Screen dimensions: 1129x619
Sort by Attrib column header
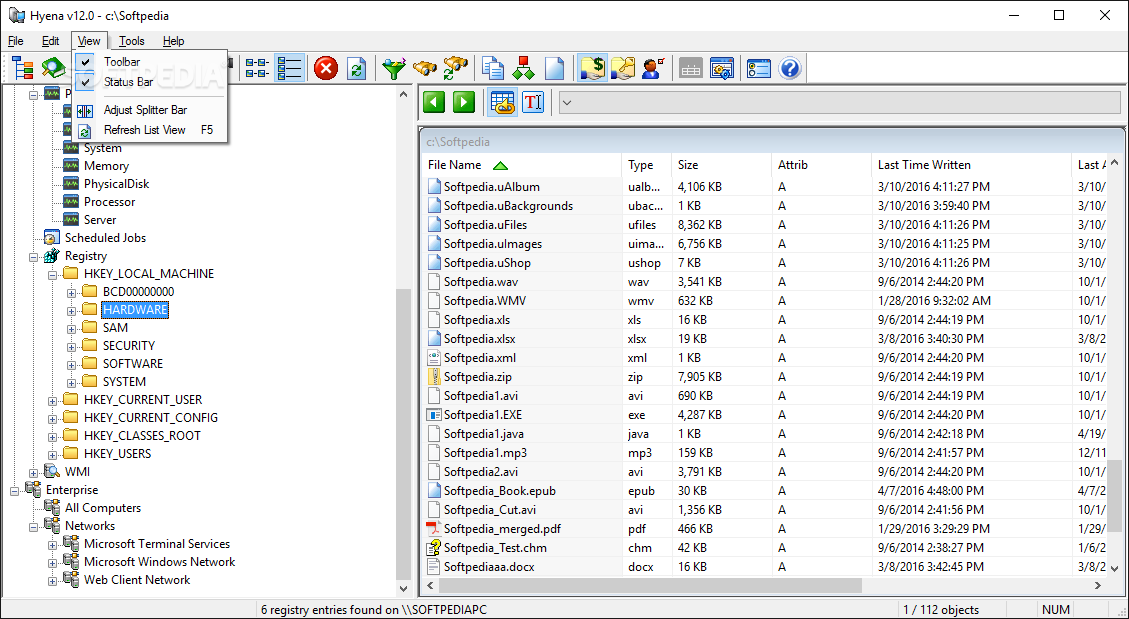tap(822, 165)
